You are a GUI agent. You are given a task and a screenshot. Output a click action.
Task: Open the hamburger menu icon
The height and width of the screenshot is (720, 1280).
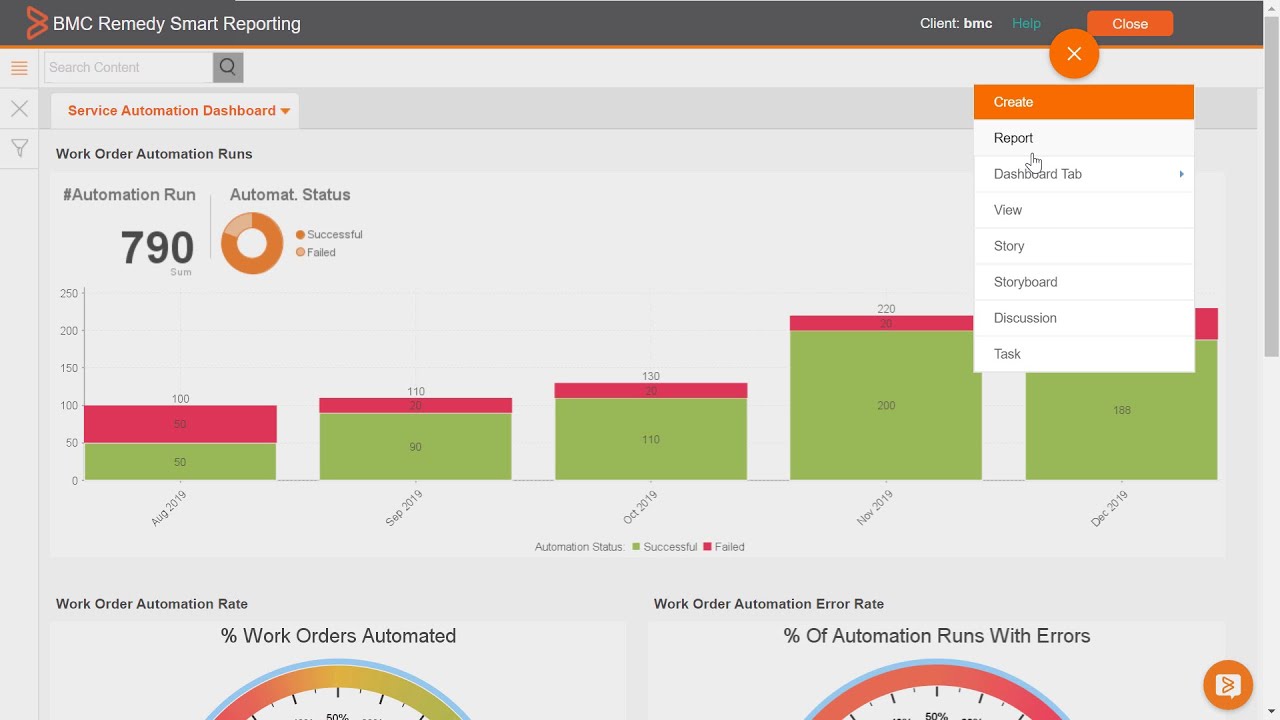(19, 68)
